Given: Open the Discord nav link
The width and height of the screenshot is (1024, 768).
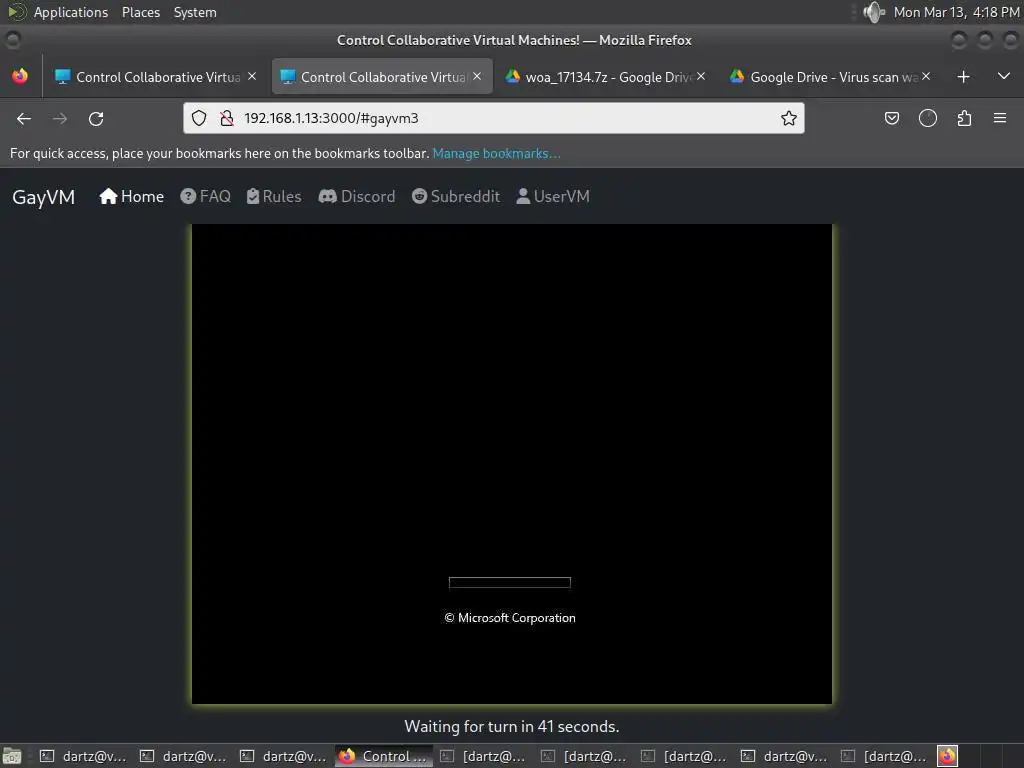Looking at the screenshot, I should [x=357, y=197].
